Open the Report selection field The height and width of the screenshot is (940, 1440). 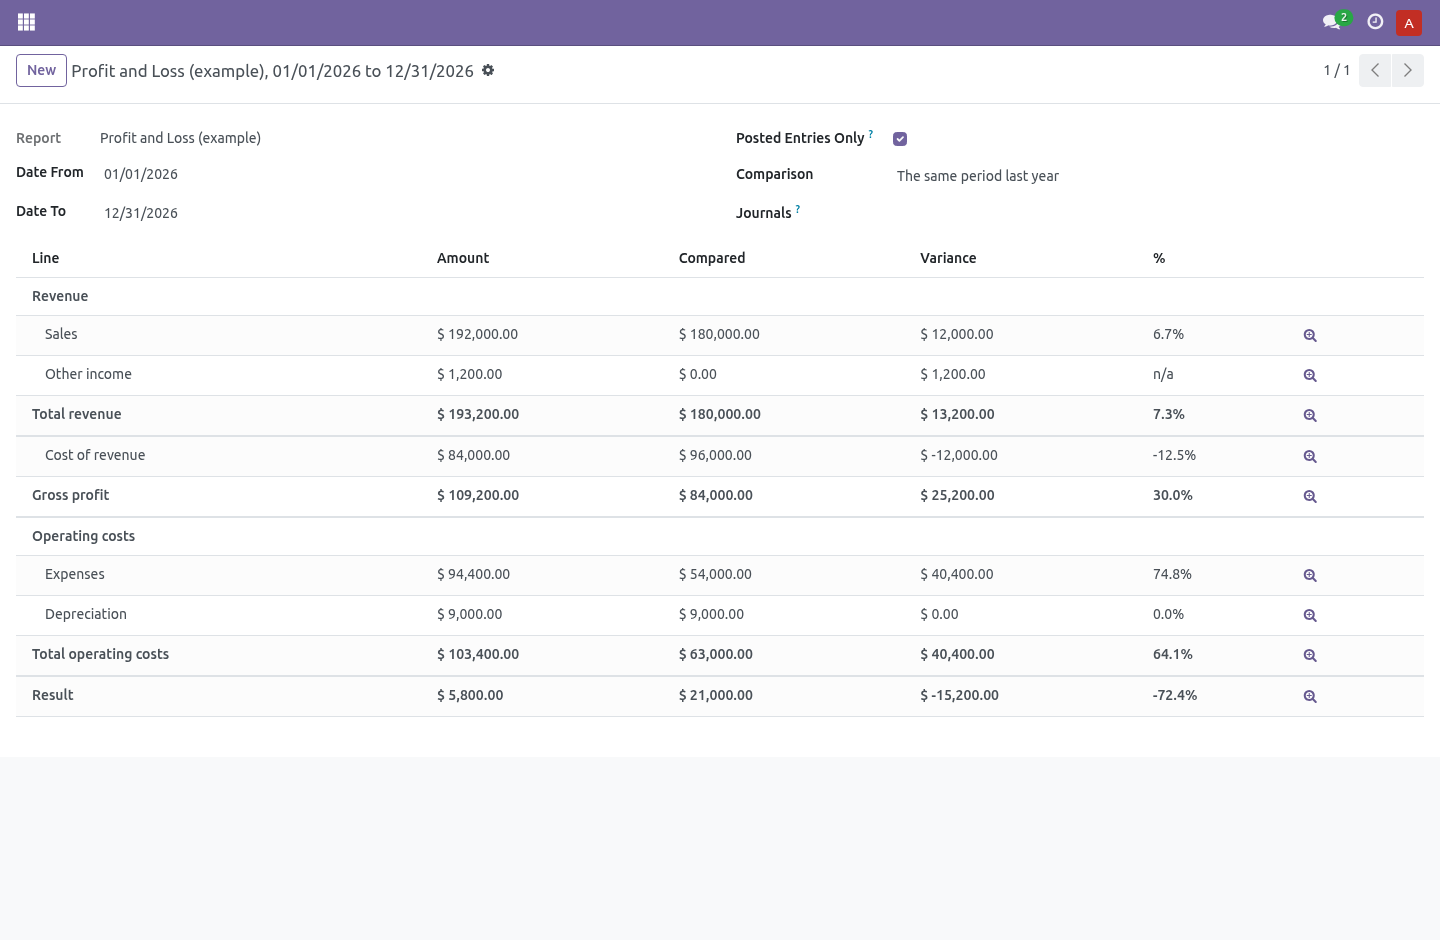click(x=180, y=138)
